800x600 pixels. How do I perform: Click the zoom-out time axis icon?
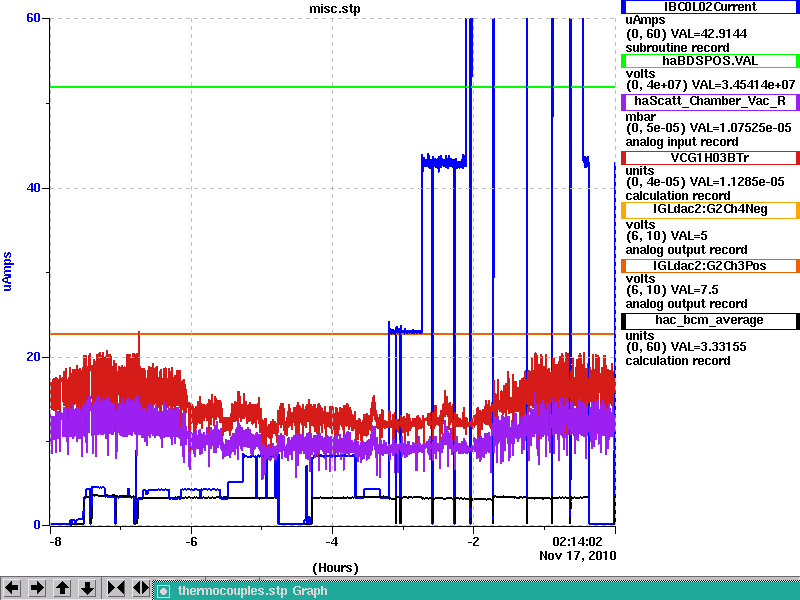click(141, 588)
